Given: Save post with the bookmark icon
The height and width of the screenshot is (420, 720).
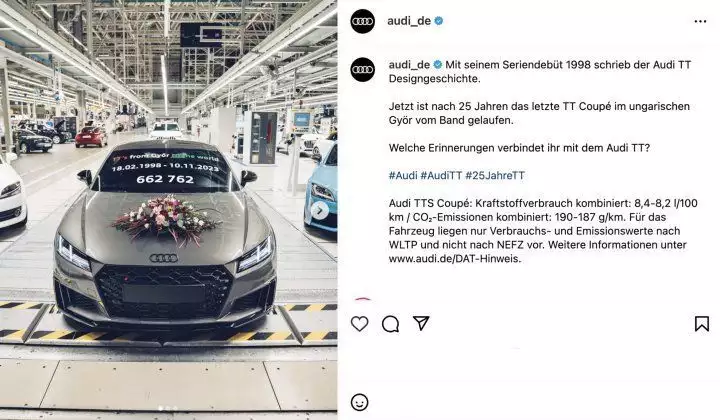Looking at the screenshot, I should (x=702, y=324).
